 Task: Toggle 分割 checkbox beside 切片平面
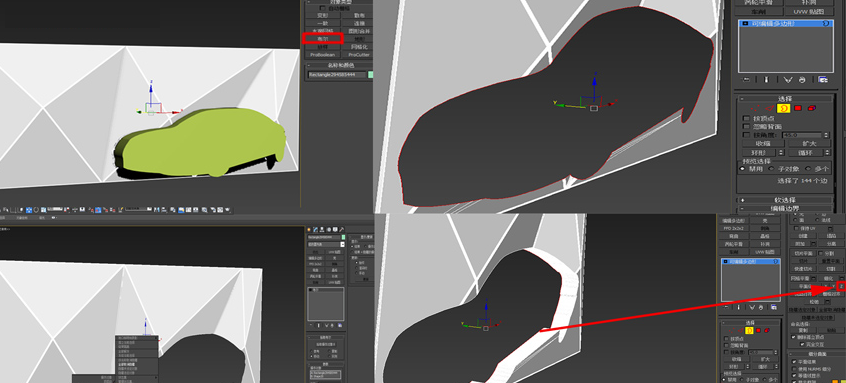821,253
